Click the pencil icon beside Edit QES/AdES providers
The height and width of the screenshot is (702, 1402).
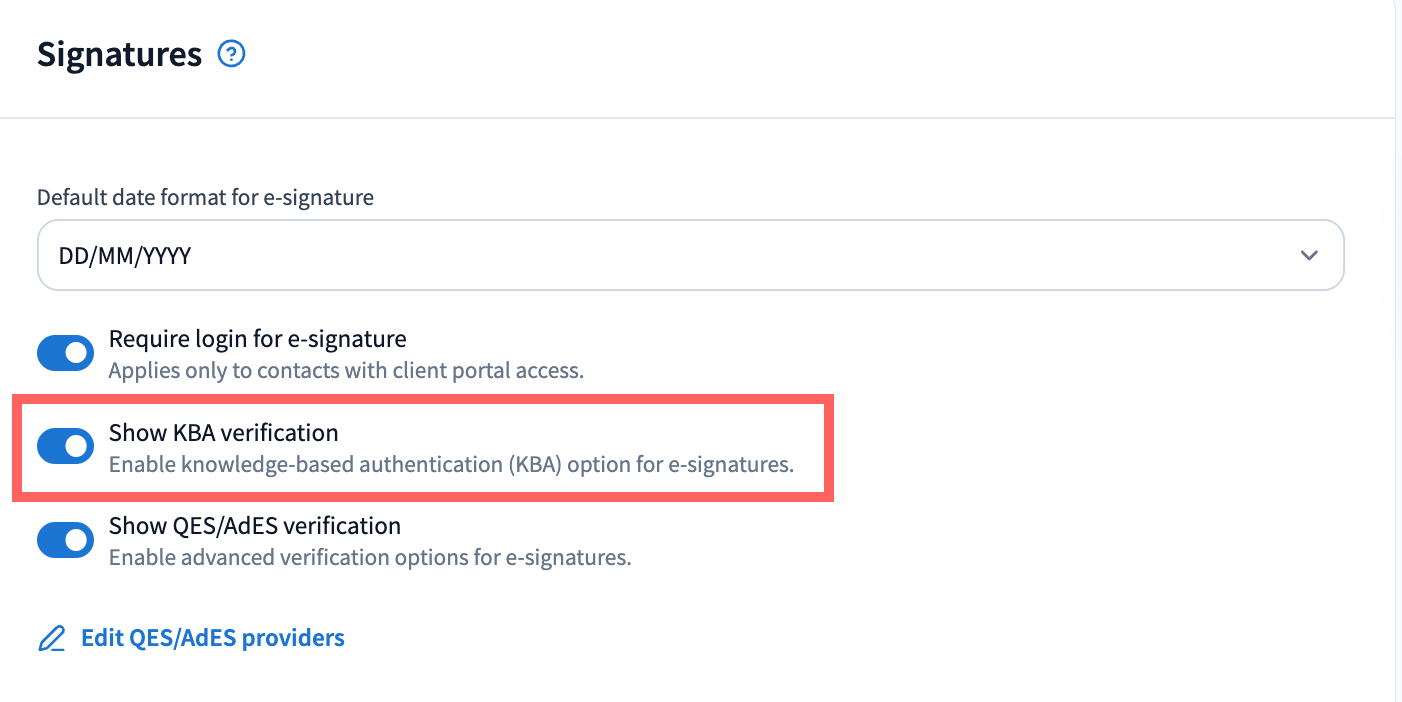[51, 639]
